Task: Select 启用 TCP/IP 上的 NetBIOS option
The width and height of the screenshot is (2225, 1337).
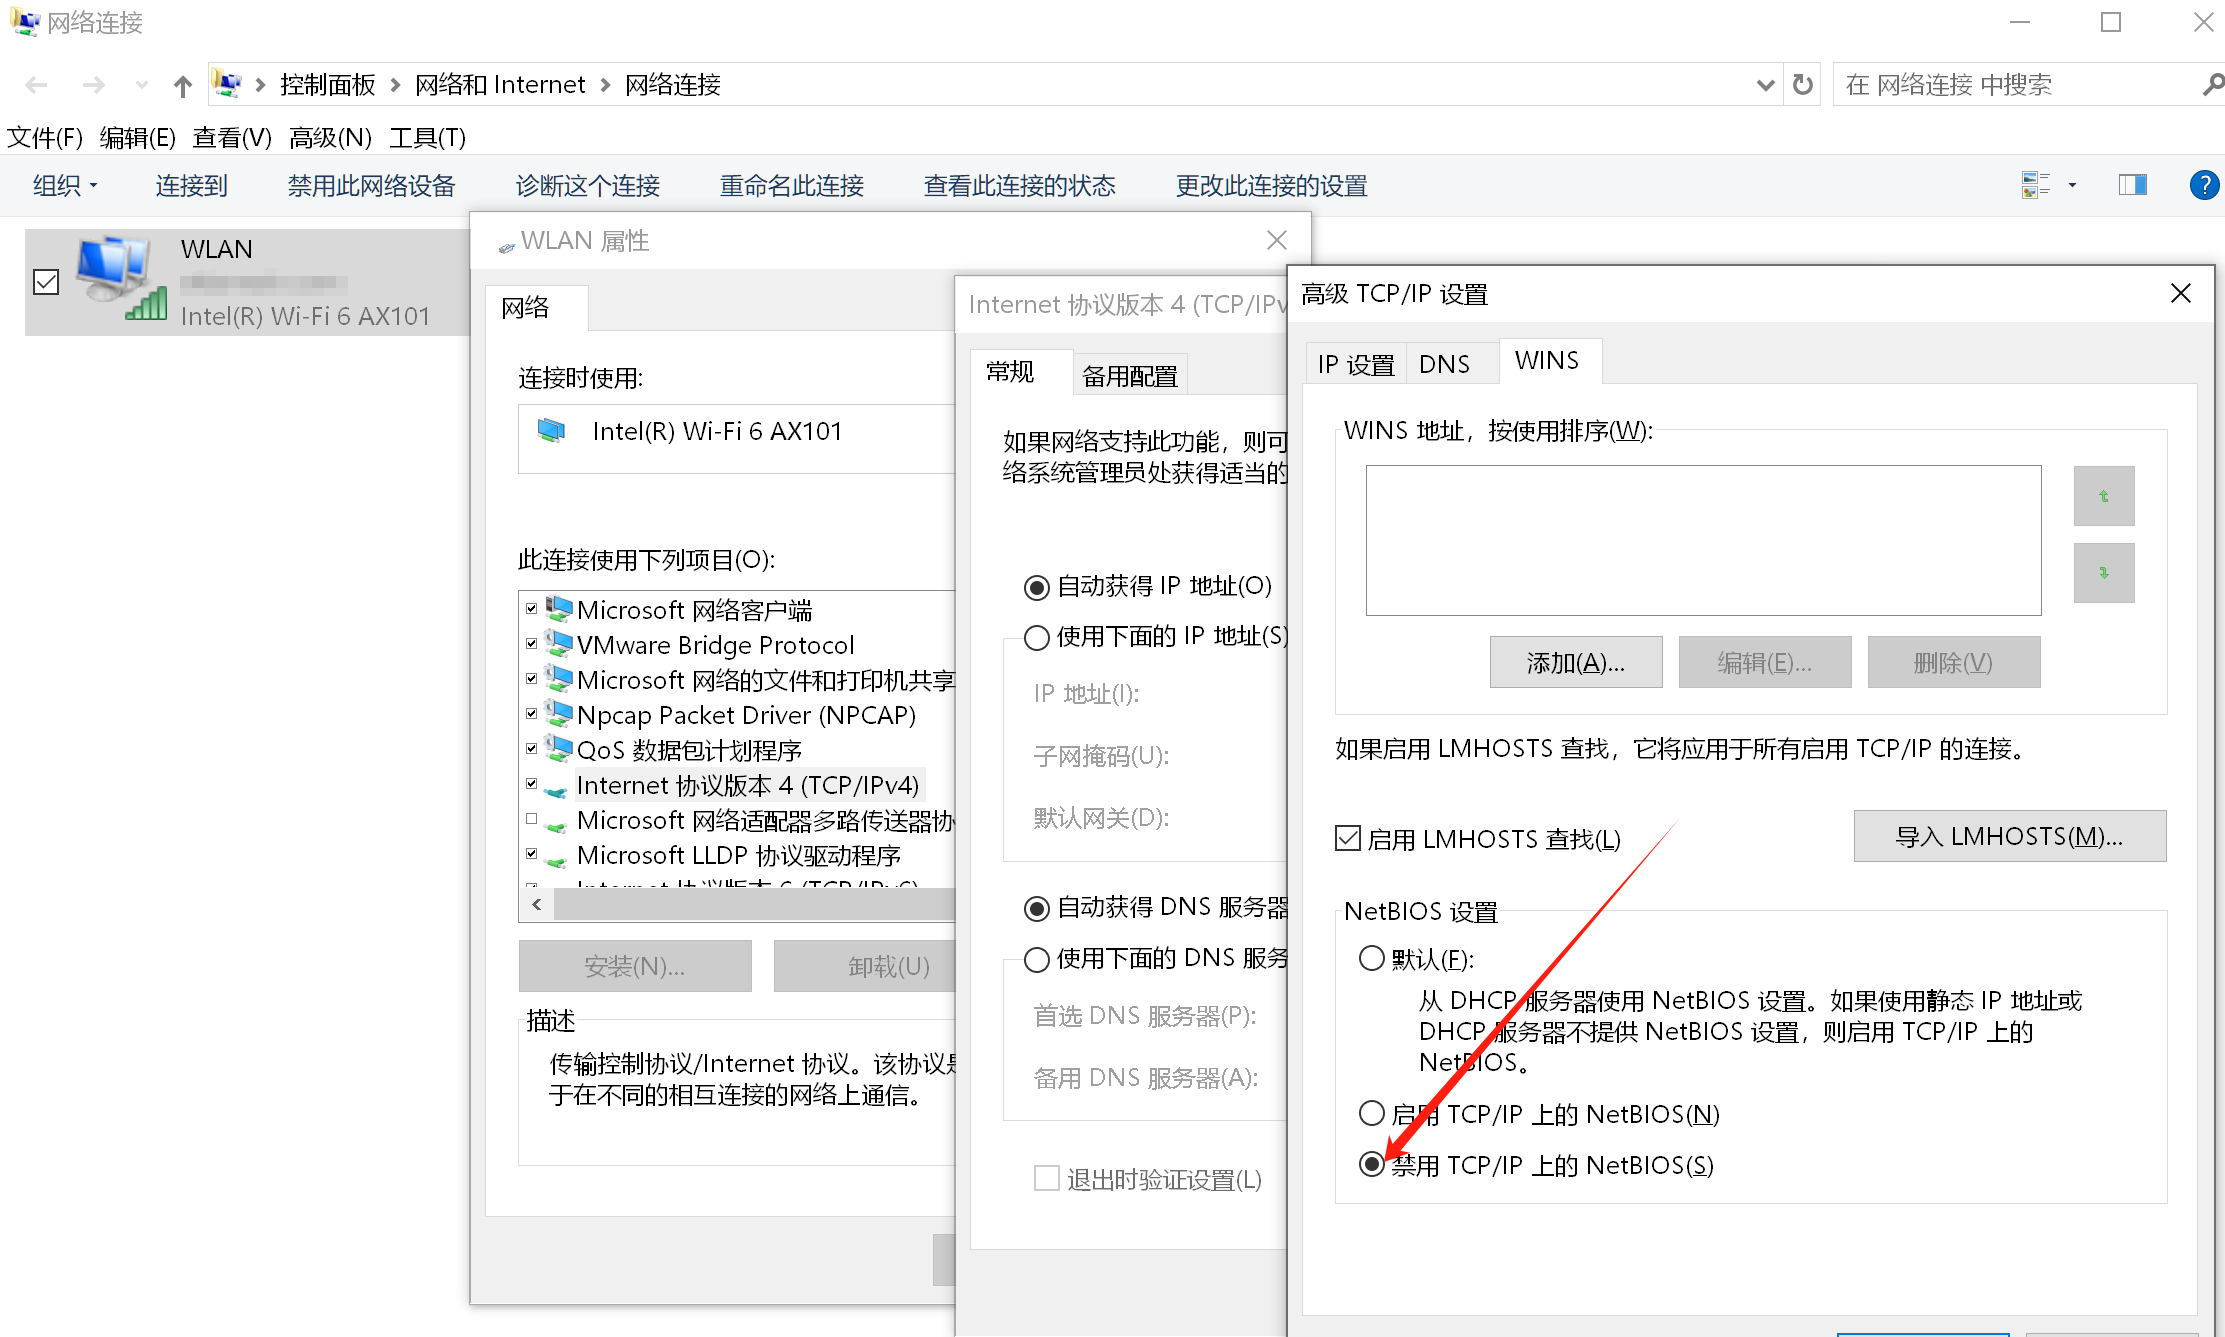Action: 1371,1113
